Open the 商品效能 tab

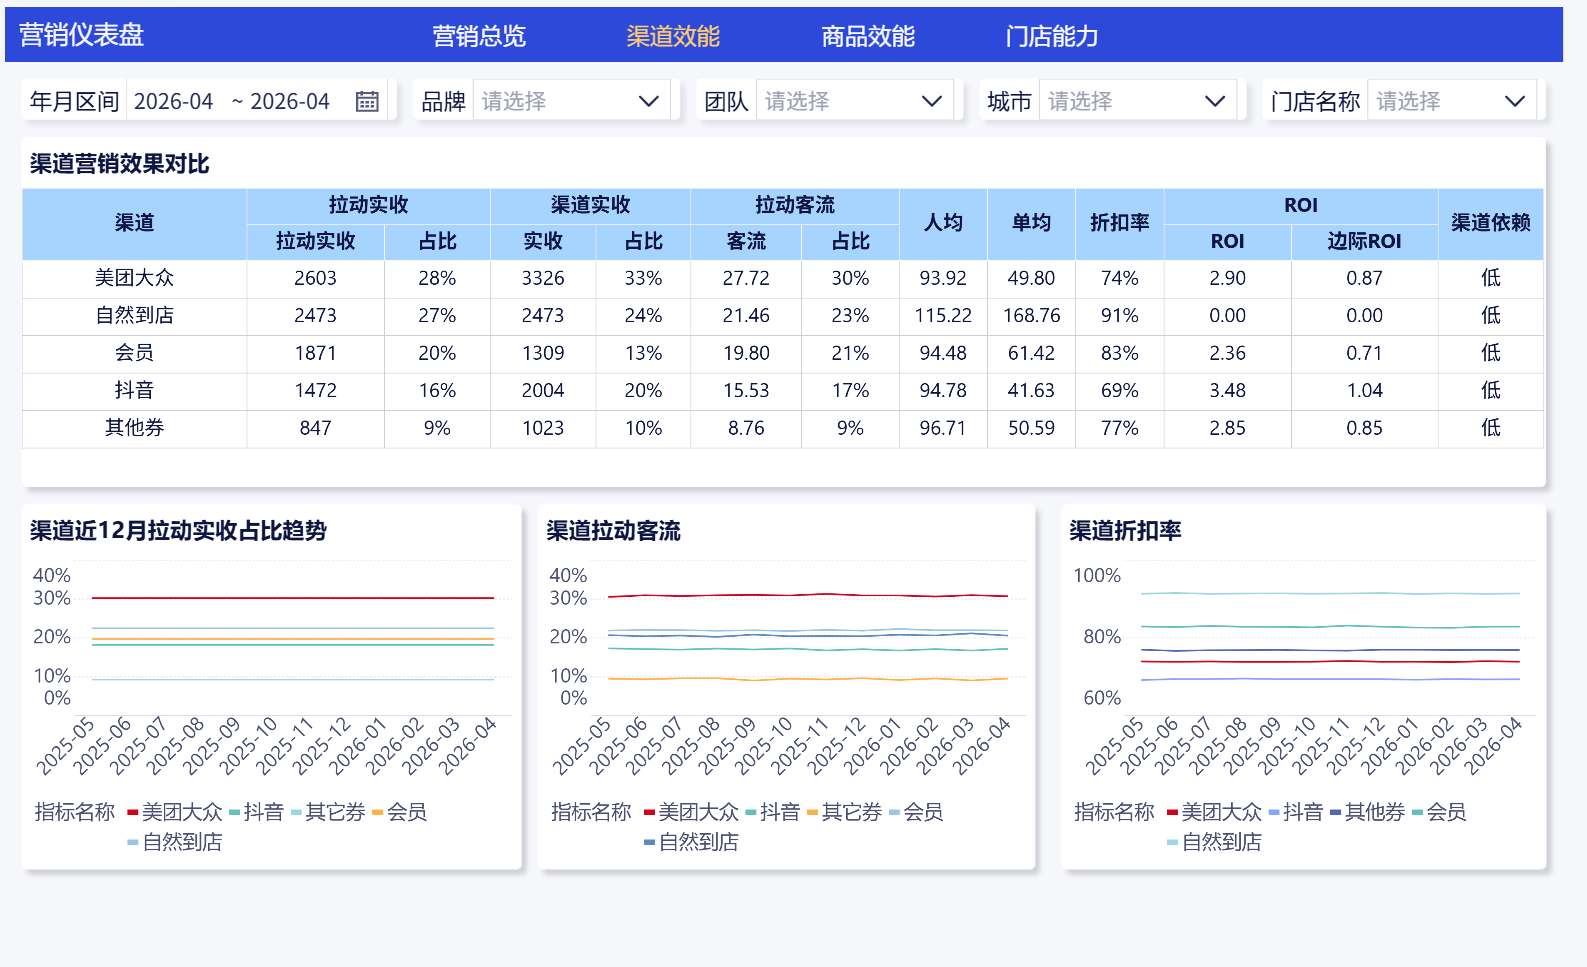pos(868,36)
